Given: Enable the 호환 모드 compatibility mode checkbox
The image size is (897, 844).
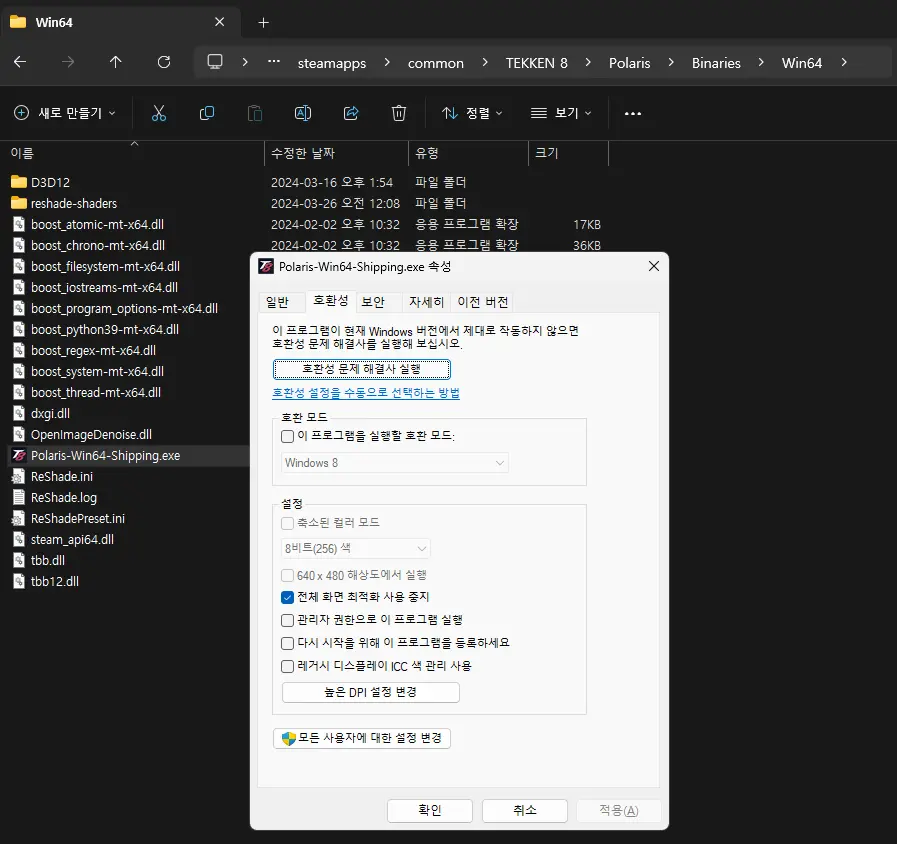Looking at the screenshot, I should pyautogui.click(x=287, y=436).
